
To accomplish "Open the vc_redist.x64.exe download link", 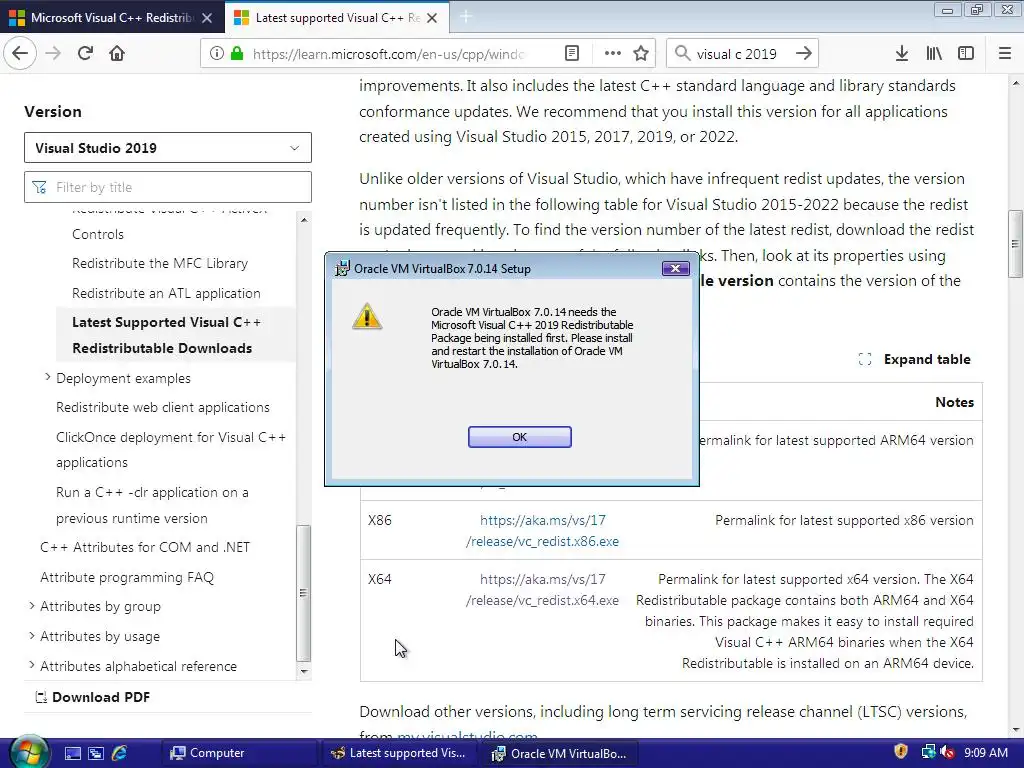I will pyautogui.click(x=542, y=590).
